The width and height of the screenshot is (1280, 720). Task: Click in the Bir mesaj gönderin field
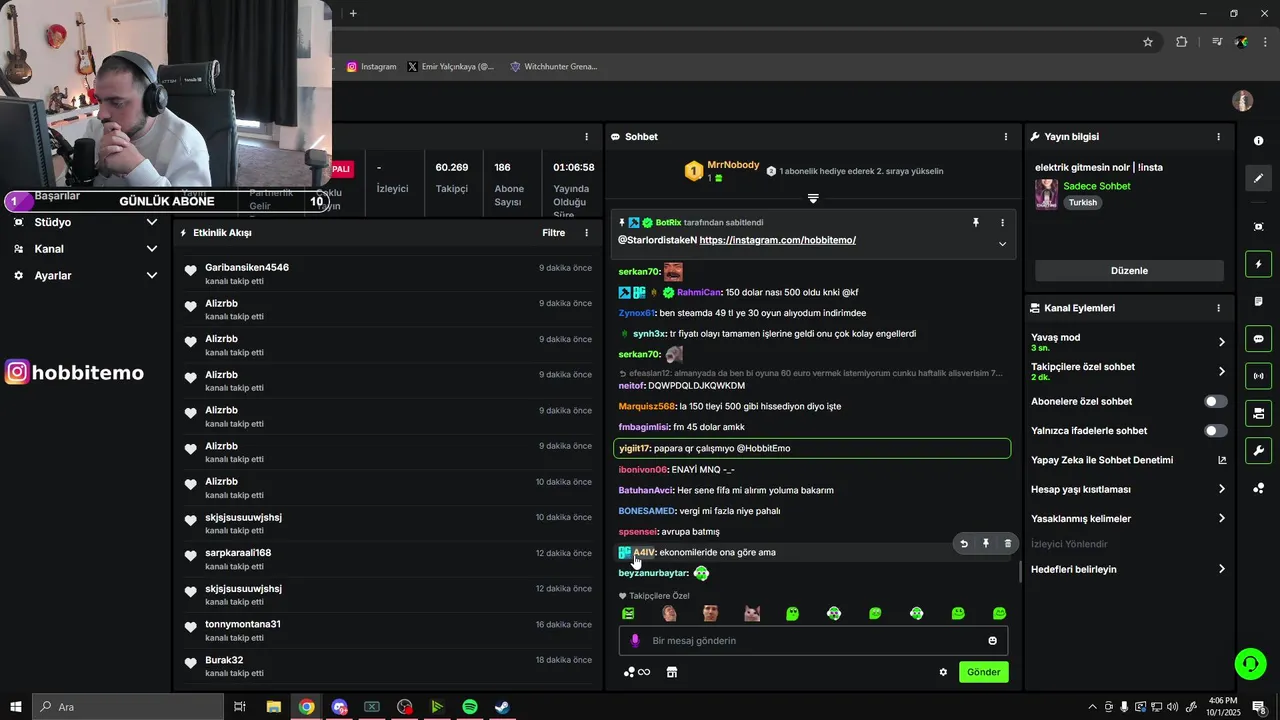coord(813,641)
